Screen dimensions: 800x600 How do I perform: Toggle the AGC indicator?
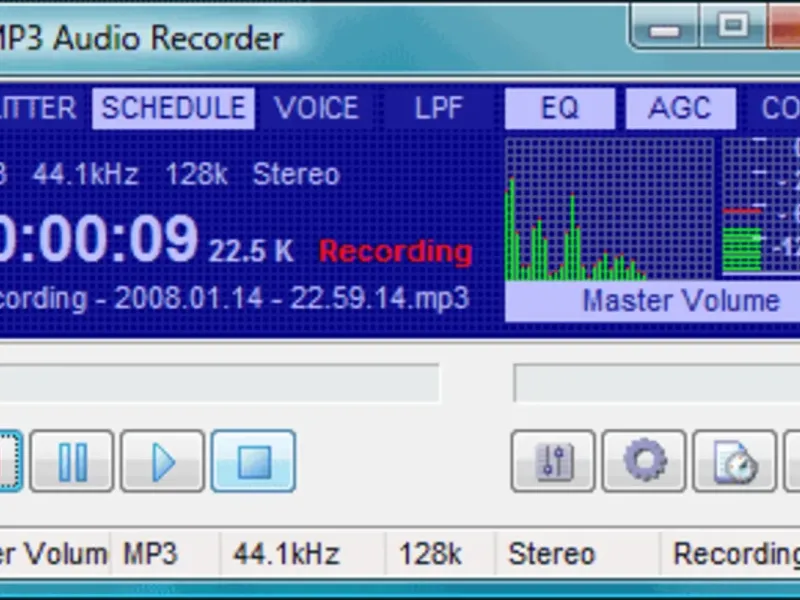[681, 108]
